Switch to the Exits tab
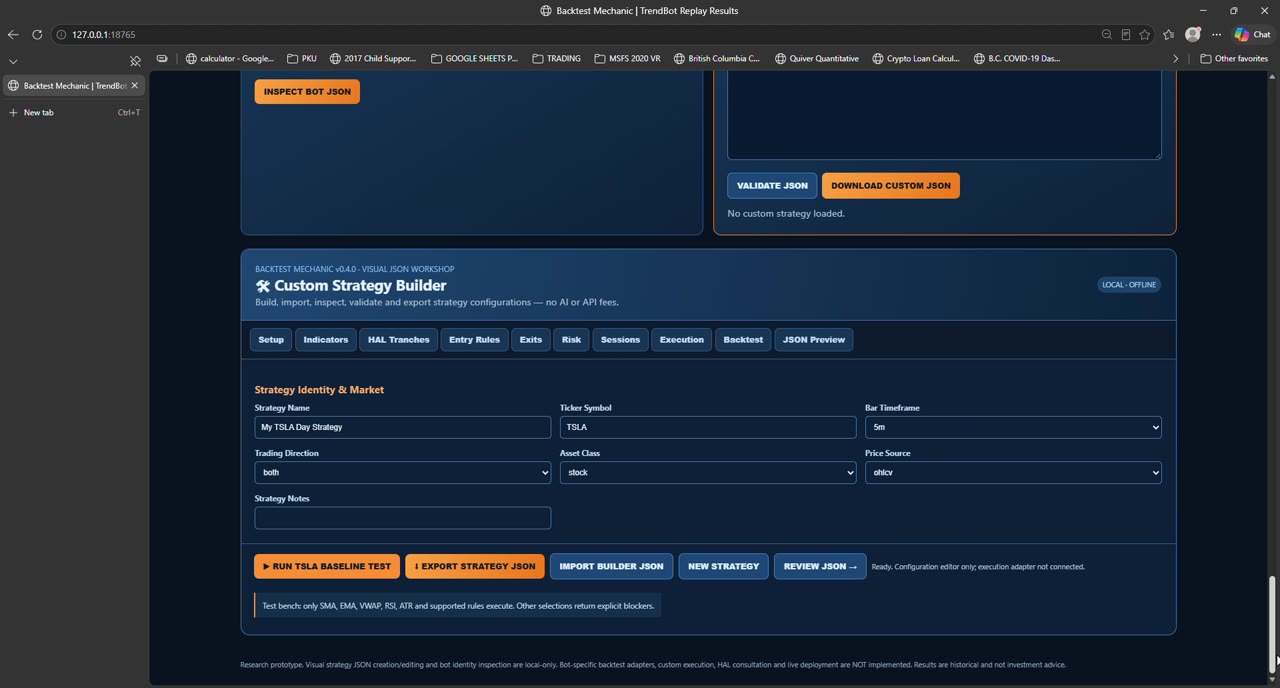 point(531,340)
